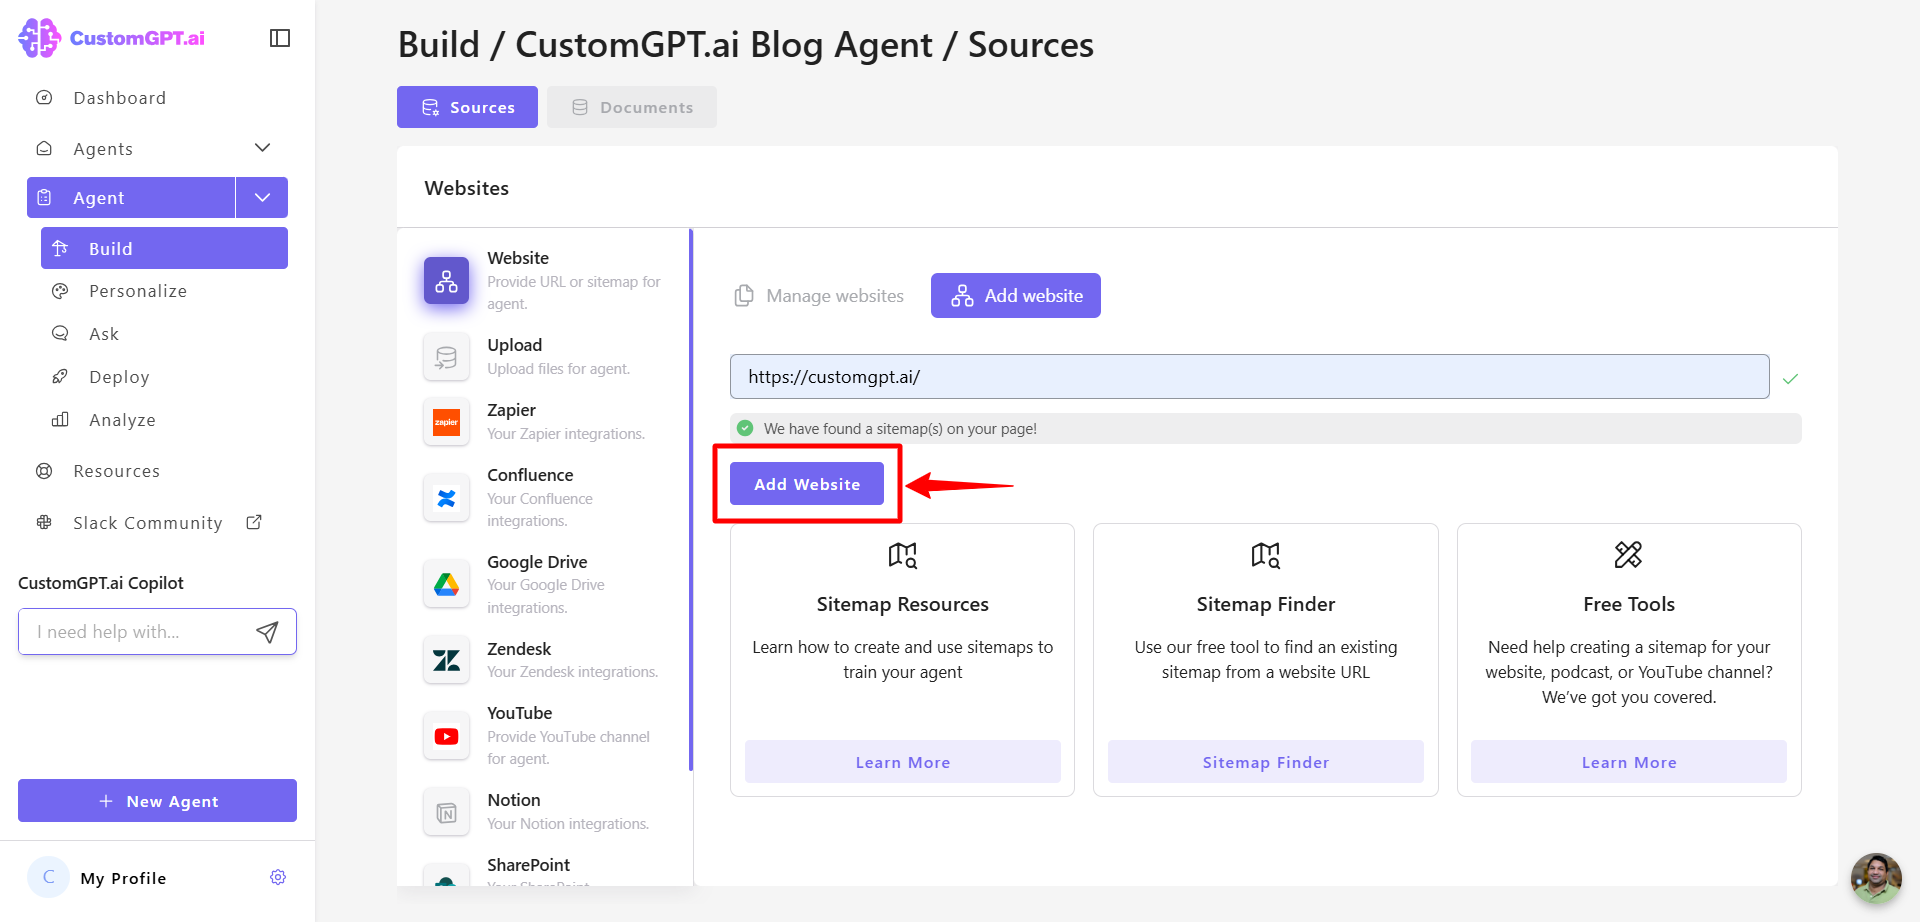The height and width of the screenshot is (922, 1920).
Task: Select the Zendesk integration icon
Action: [x=446, y=660]
